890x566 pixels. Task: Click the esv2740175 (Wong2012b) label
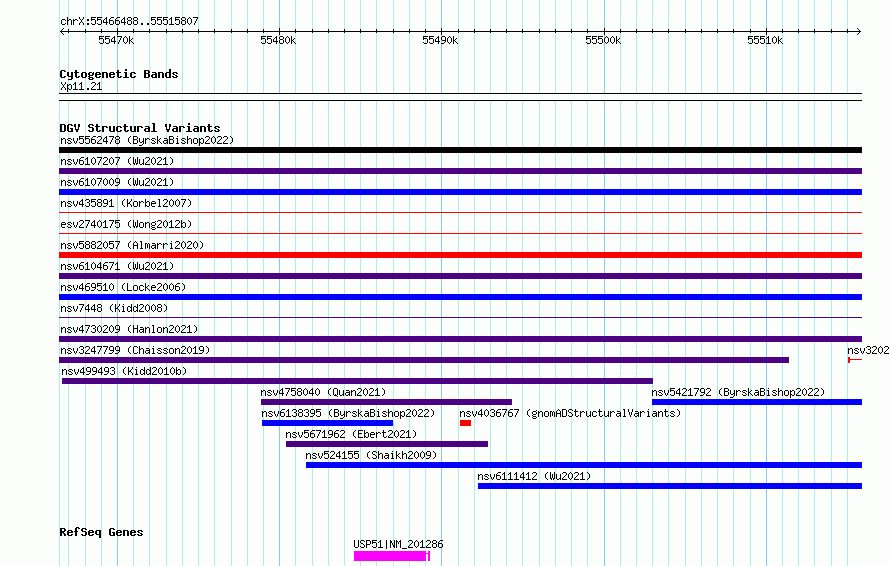[x=126, y=224]
